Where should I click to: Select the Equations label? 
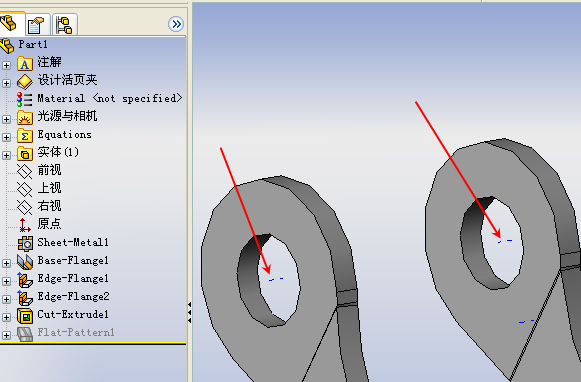pyautogui.click(x=64, y=134)
